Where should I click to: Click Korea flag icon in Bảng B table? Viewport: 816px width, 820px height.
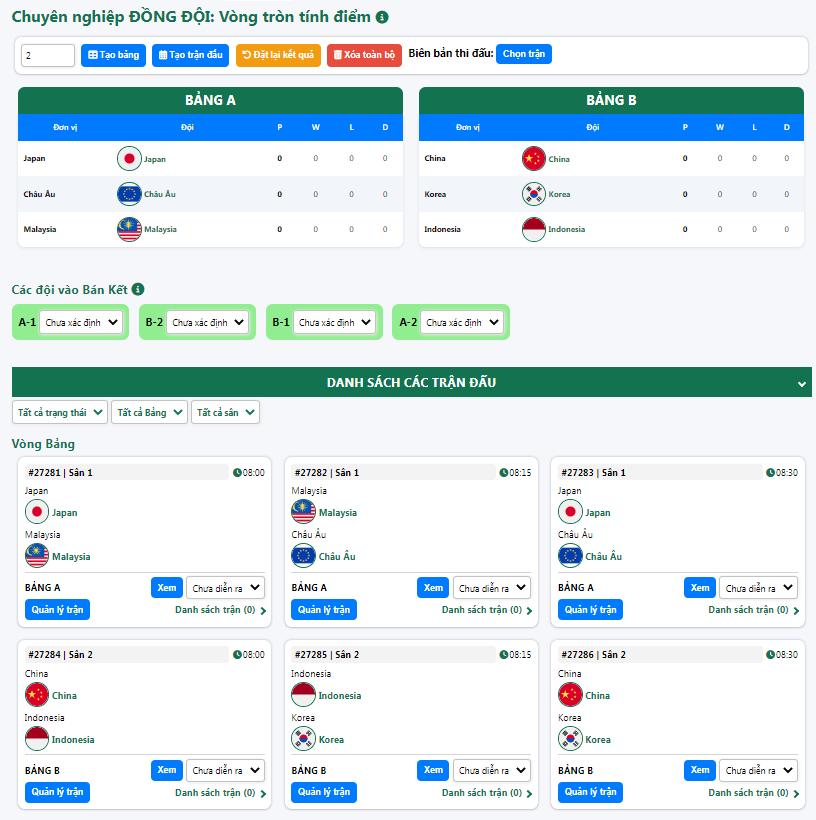534,194
